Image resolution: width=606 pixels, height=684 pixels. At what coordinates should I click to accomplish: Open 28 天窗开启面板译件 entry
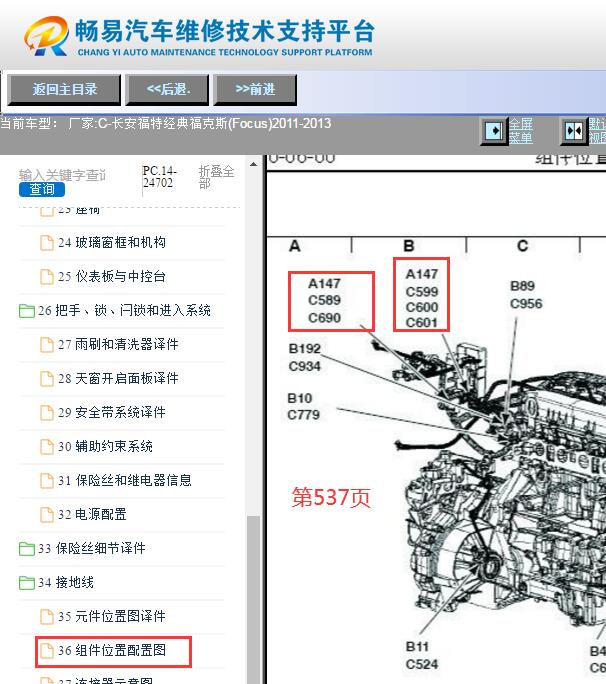click(118, 379)
